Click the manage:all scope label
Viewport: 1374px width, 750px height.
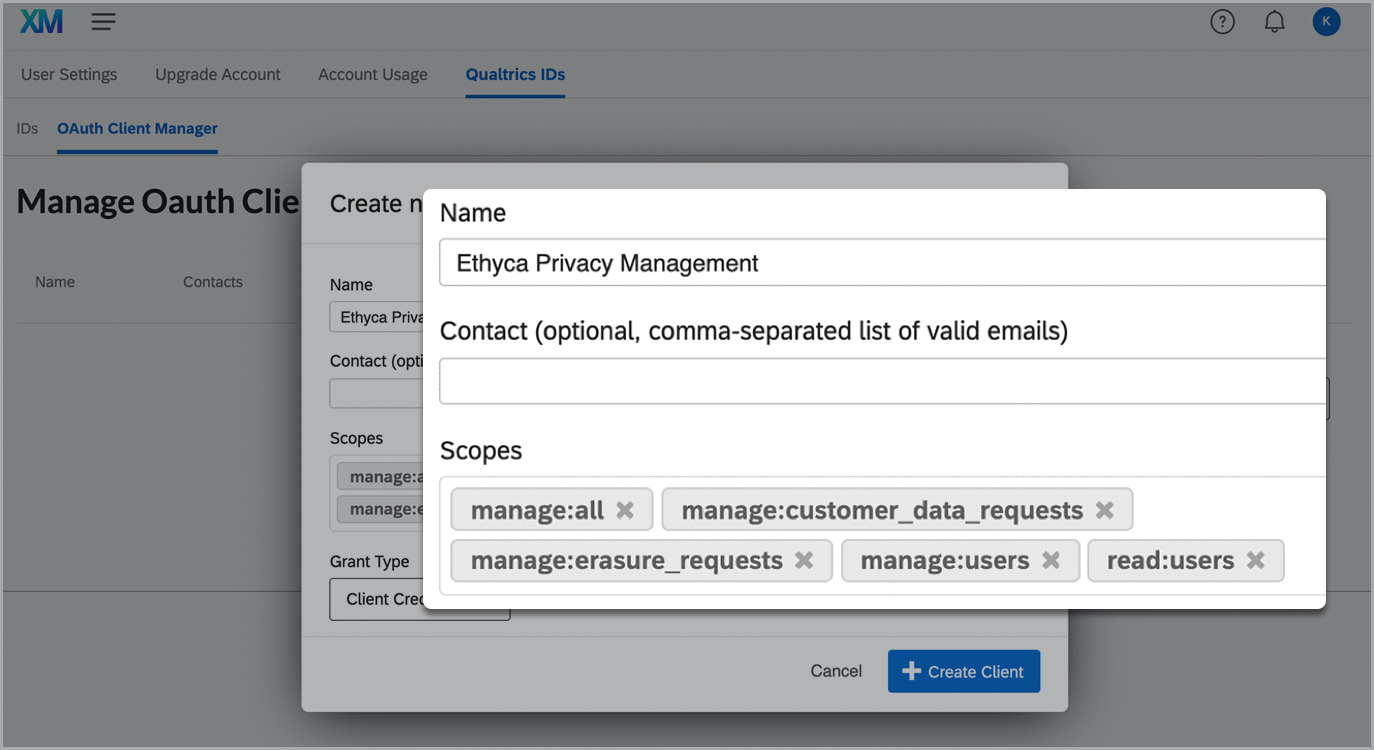[x=537, y=510]
